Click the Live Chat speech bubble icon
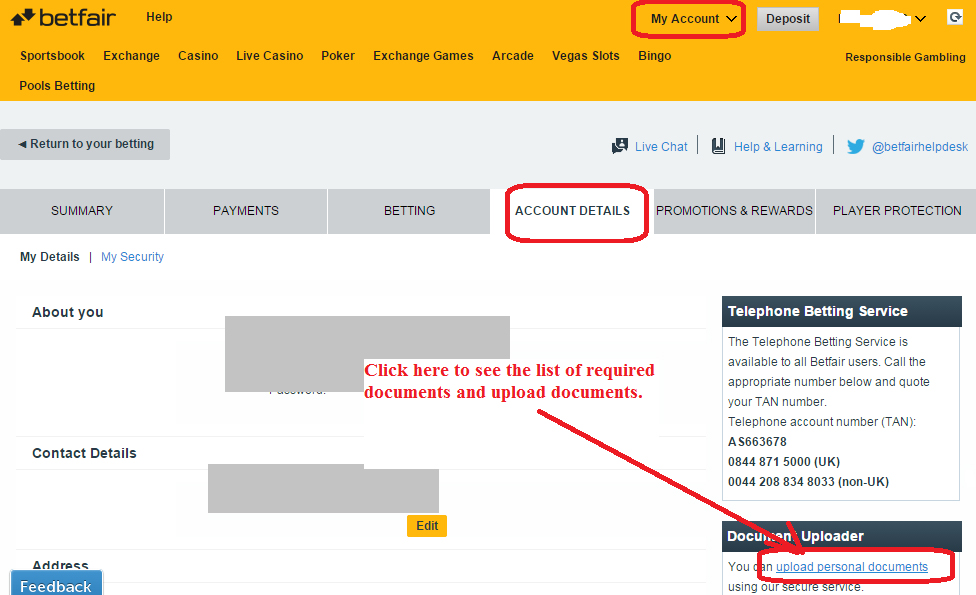 [x=619, y=146]
